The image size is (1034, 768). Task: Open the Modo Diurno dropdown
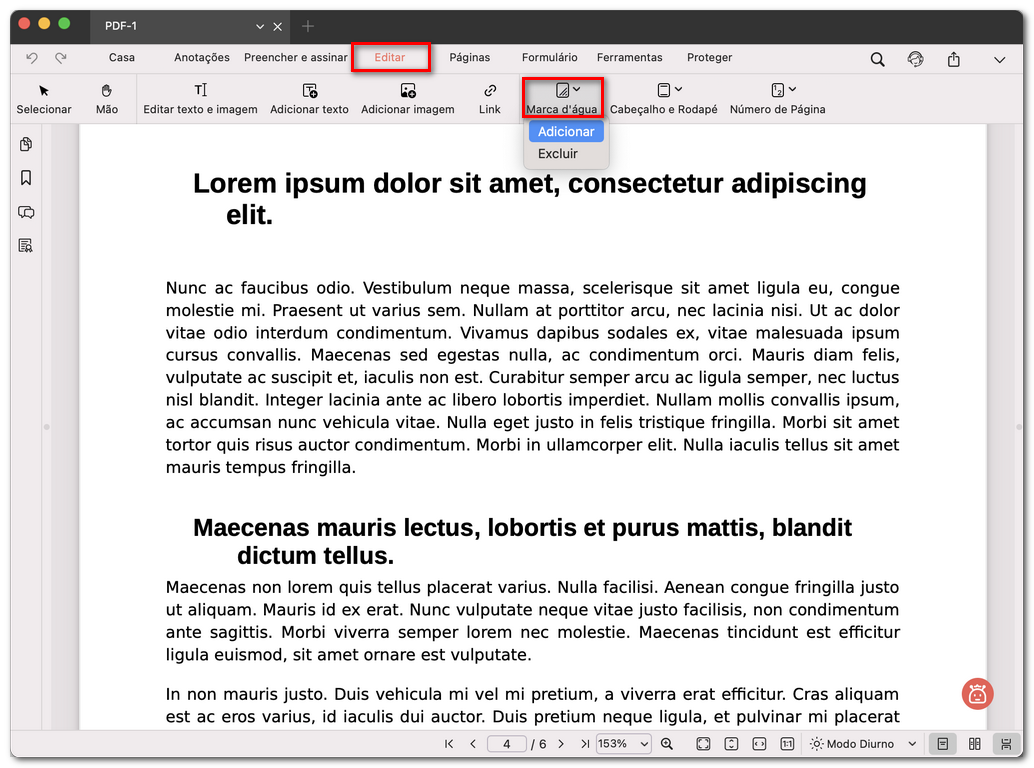click(862, 744)
